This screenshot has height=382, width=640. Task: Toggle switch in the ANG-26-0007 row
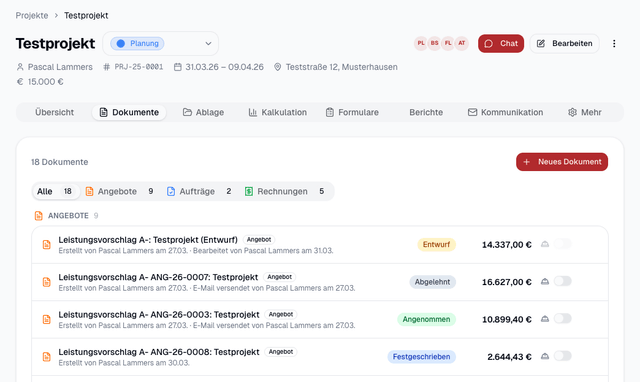(562, 281)
